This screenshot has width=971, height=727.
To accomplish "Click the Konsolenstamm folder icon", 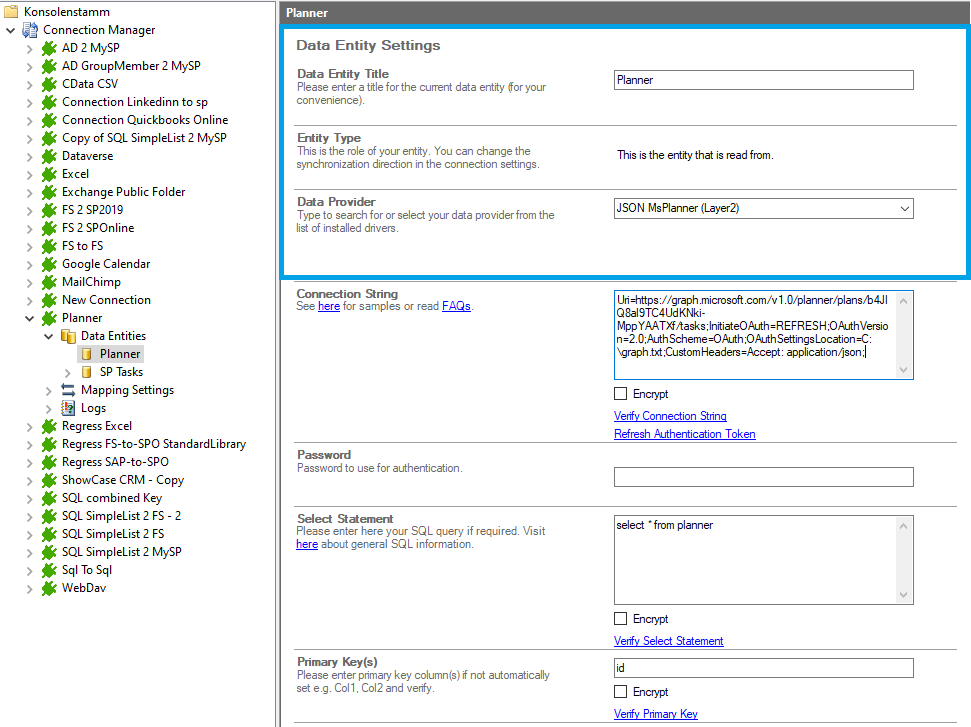I will click(x=11, y=12).
